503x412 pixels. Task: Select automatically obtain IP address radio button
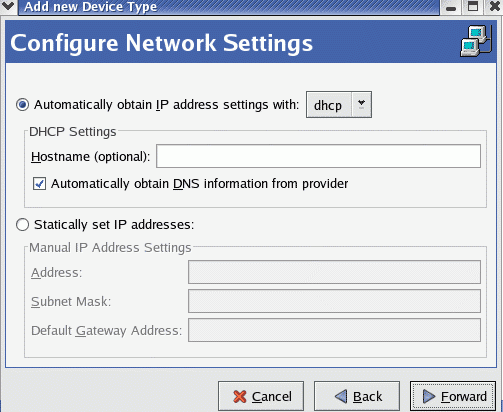click(23, 105)
